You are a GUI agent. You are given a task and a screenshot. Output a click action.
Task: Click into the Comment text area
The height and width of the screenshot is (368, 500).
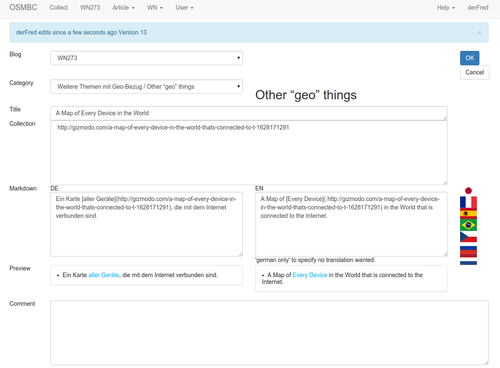click(269, 333)
